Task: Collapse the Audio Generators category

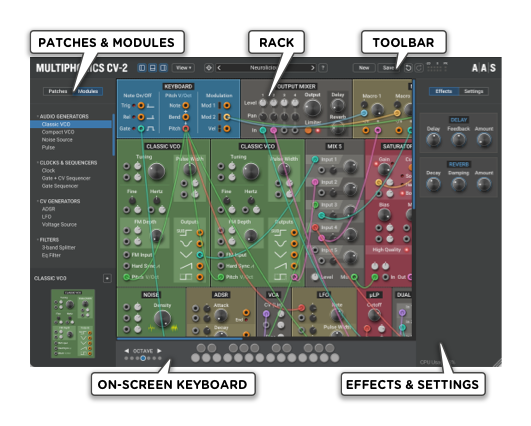Action: pos(38,116)
